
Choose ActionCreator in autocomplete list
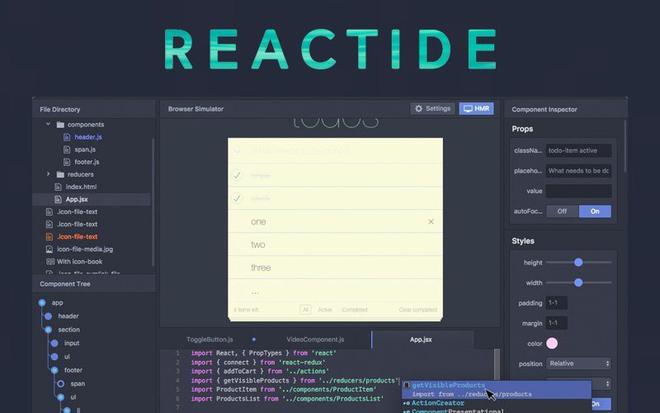(x=438, y=403)
